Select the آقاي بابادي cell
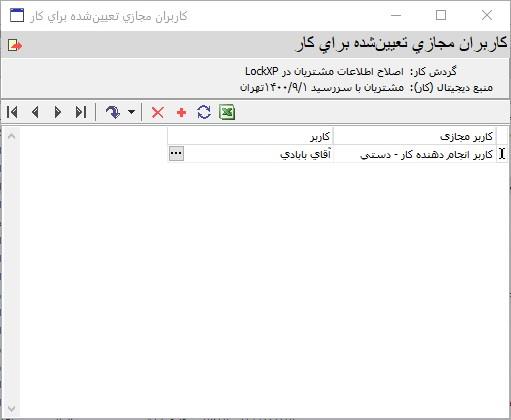This screenshot has width=511, height=420. tap(251, 154)
